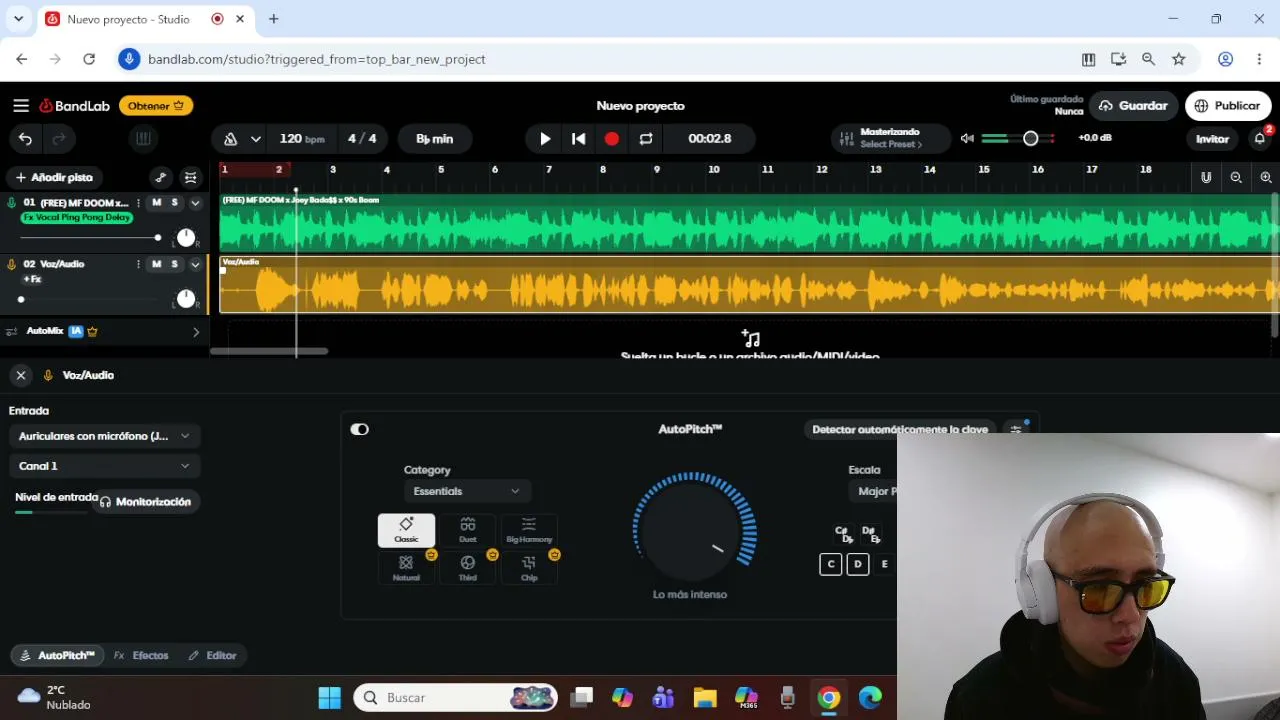Start playback with the Play button
This screenshot has height=720, width=1280.
[545, 139]
